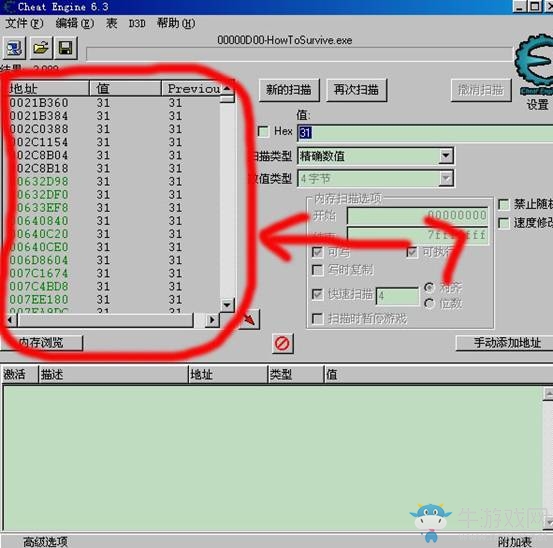553x548 pixels.
Task: Click results list scroll left arrow
Action: pyautogui.click(x=10, y=320)
